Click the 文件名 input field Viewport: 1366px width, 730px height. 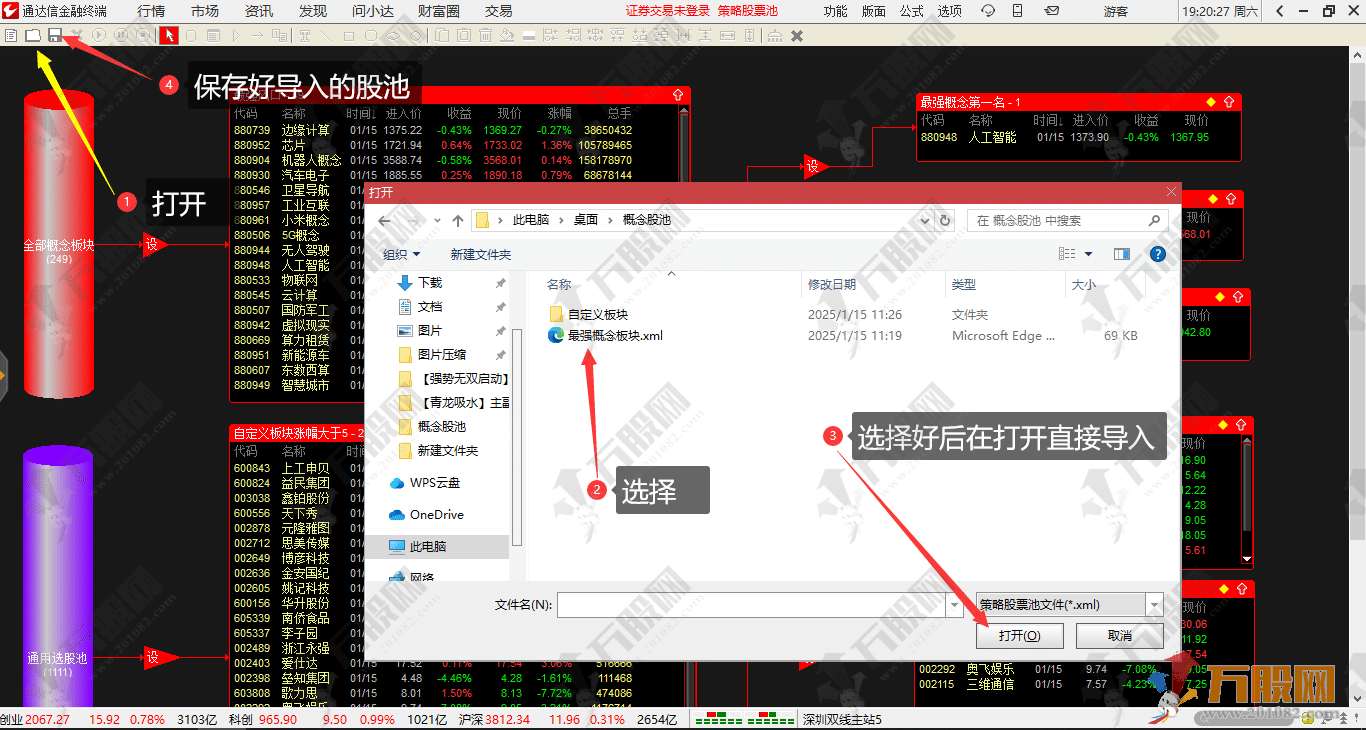(x=750, y=604)
